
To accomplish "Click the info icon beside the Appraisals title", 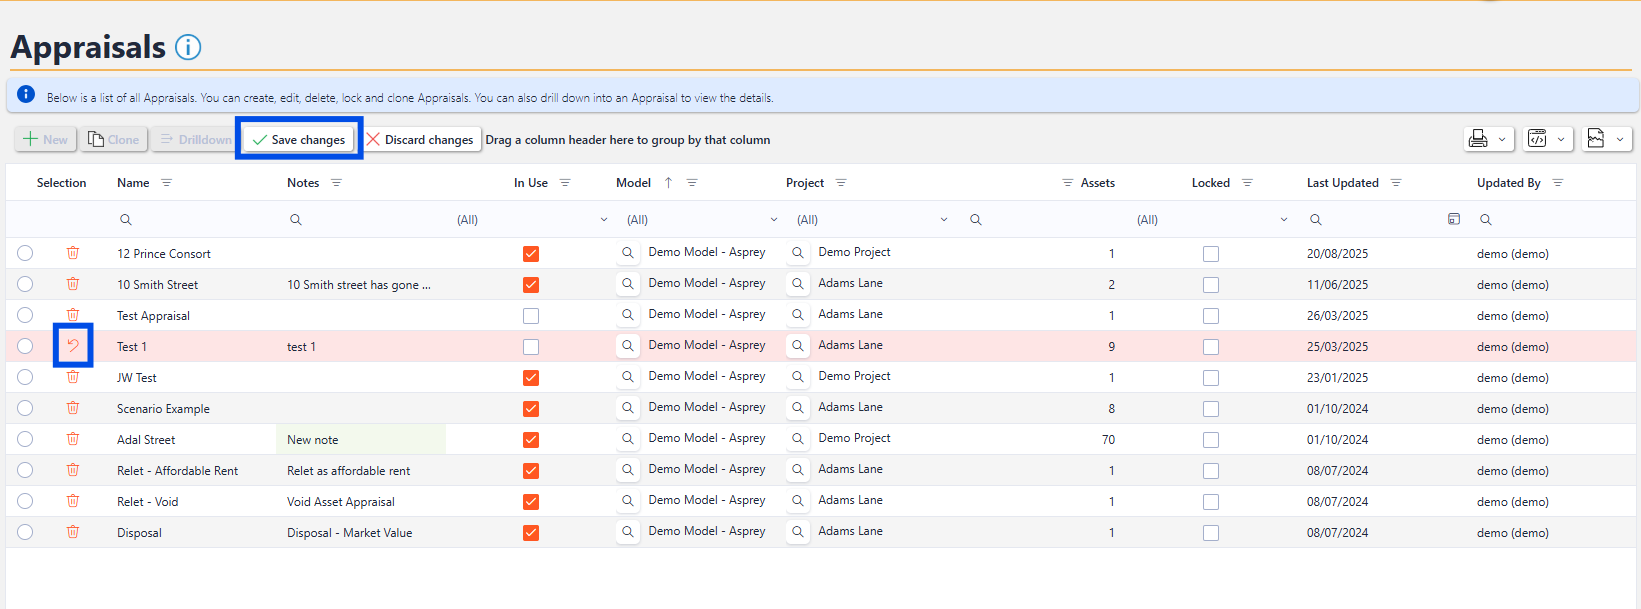I will [188, 47].
